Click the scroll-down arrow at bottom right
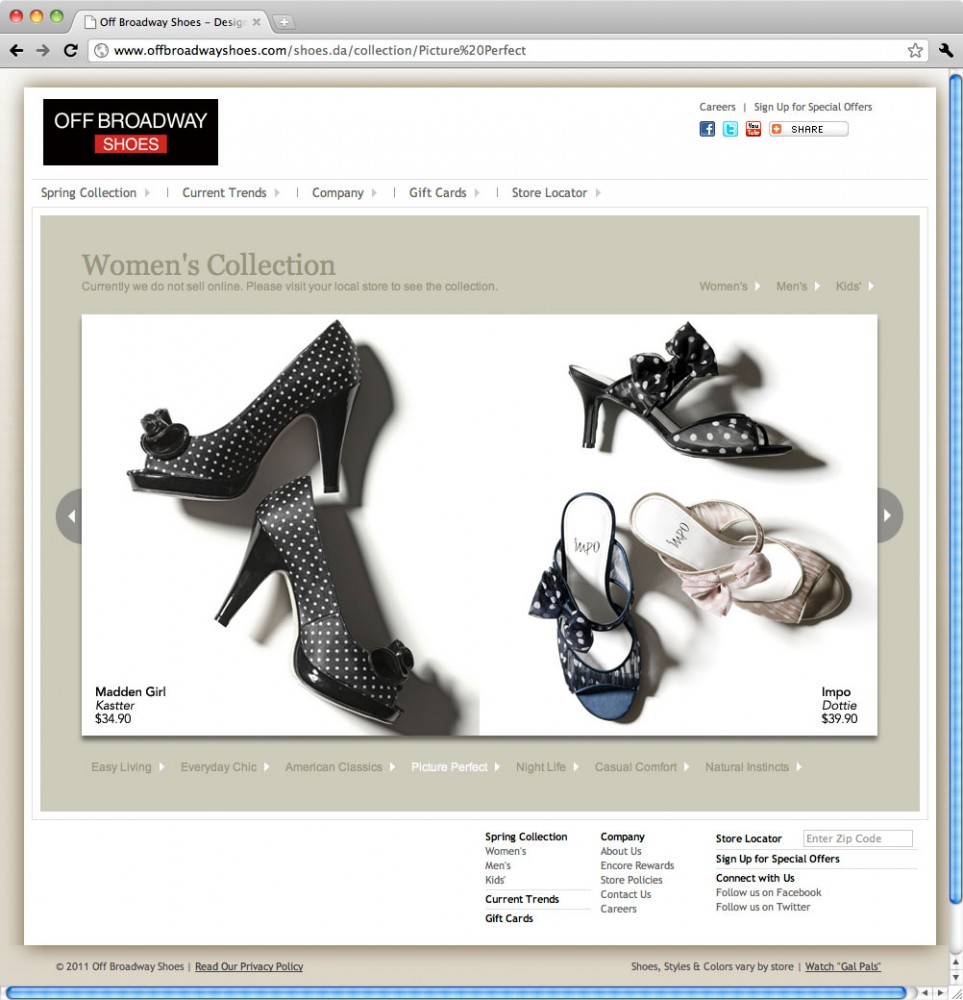 (x=955, y=976)
